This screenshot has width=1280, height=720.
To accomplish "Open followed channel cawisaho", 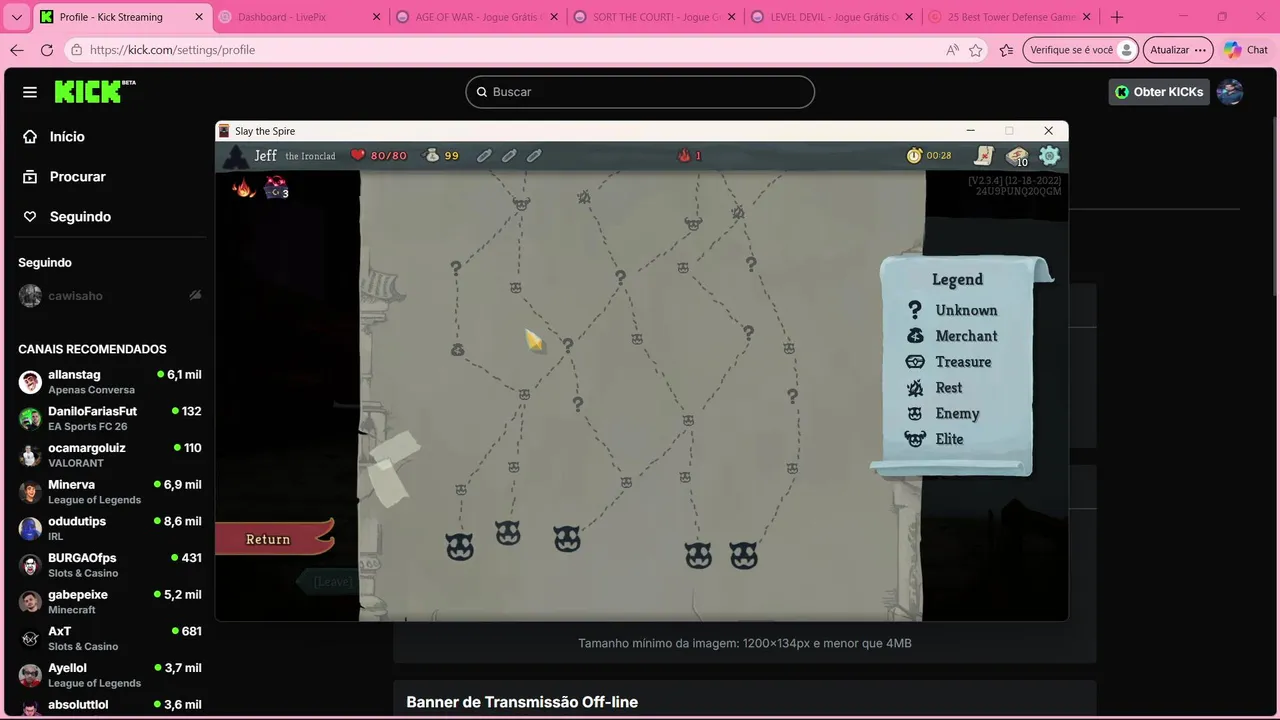I will point(110,296).
